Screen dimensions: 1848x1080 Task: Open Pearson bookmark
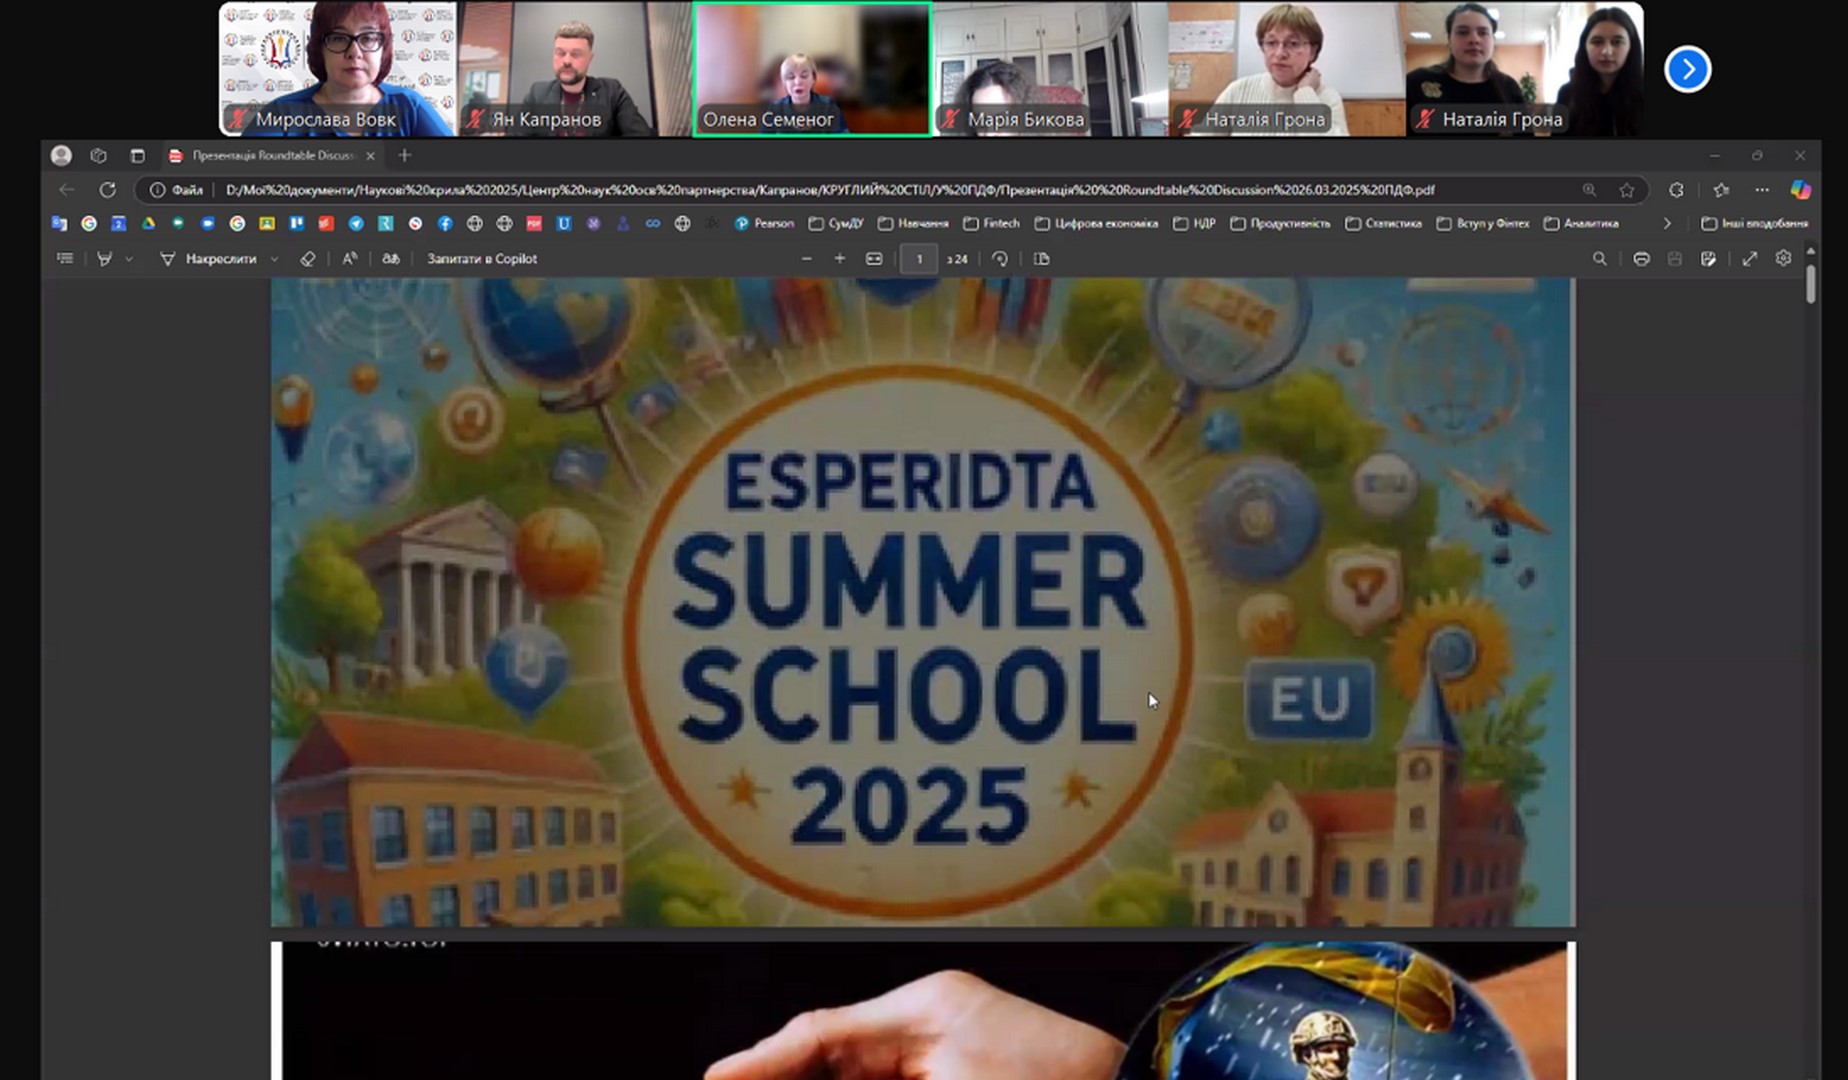click(764, 224)
